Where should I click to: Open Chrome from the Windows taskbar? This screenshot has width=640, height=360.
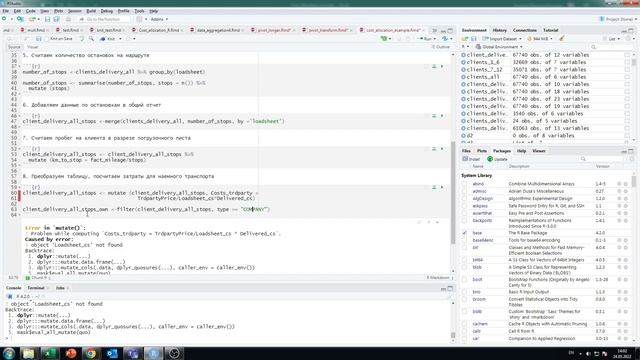click(x=91, y=353)
